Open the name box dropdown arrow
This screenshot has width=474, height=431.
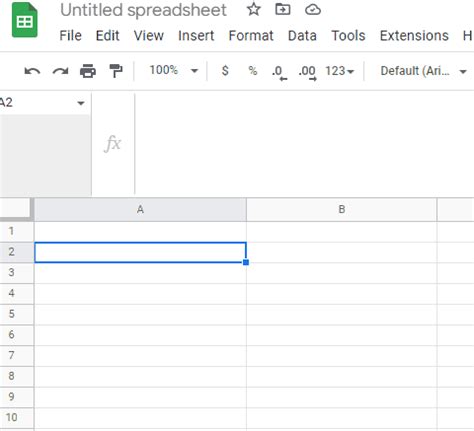pyautogui.click(x=81, y=103)
